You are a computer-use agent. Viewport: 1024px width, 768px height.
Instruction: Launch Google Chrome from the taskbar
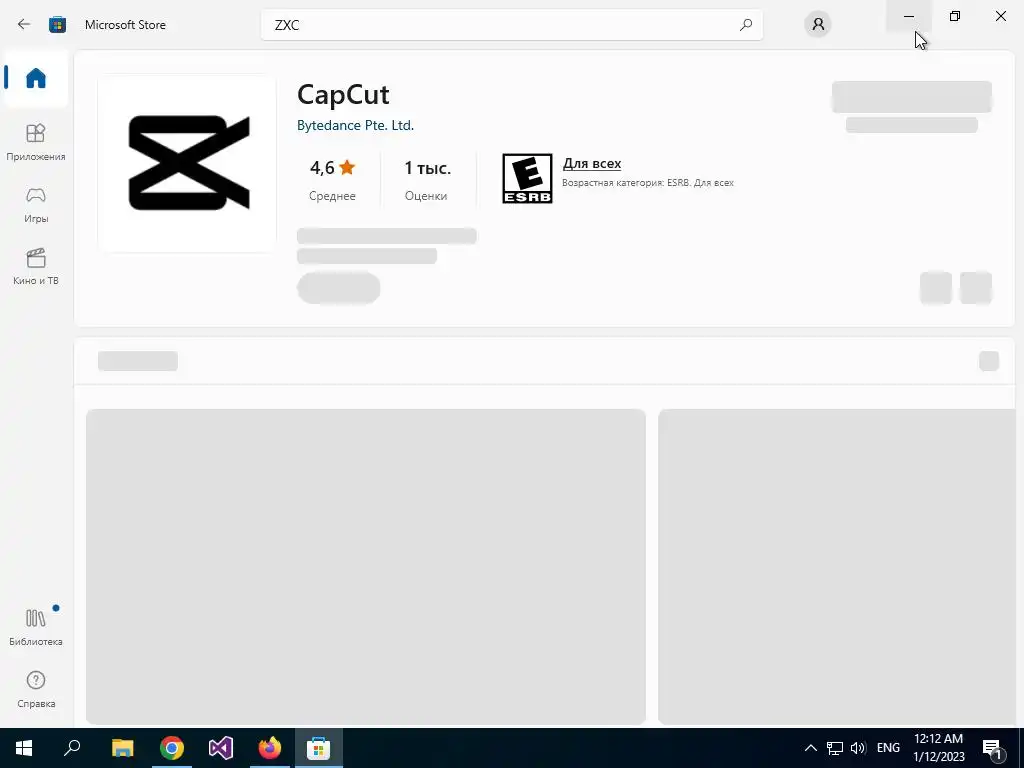point(172,748)
